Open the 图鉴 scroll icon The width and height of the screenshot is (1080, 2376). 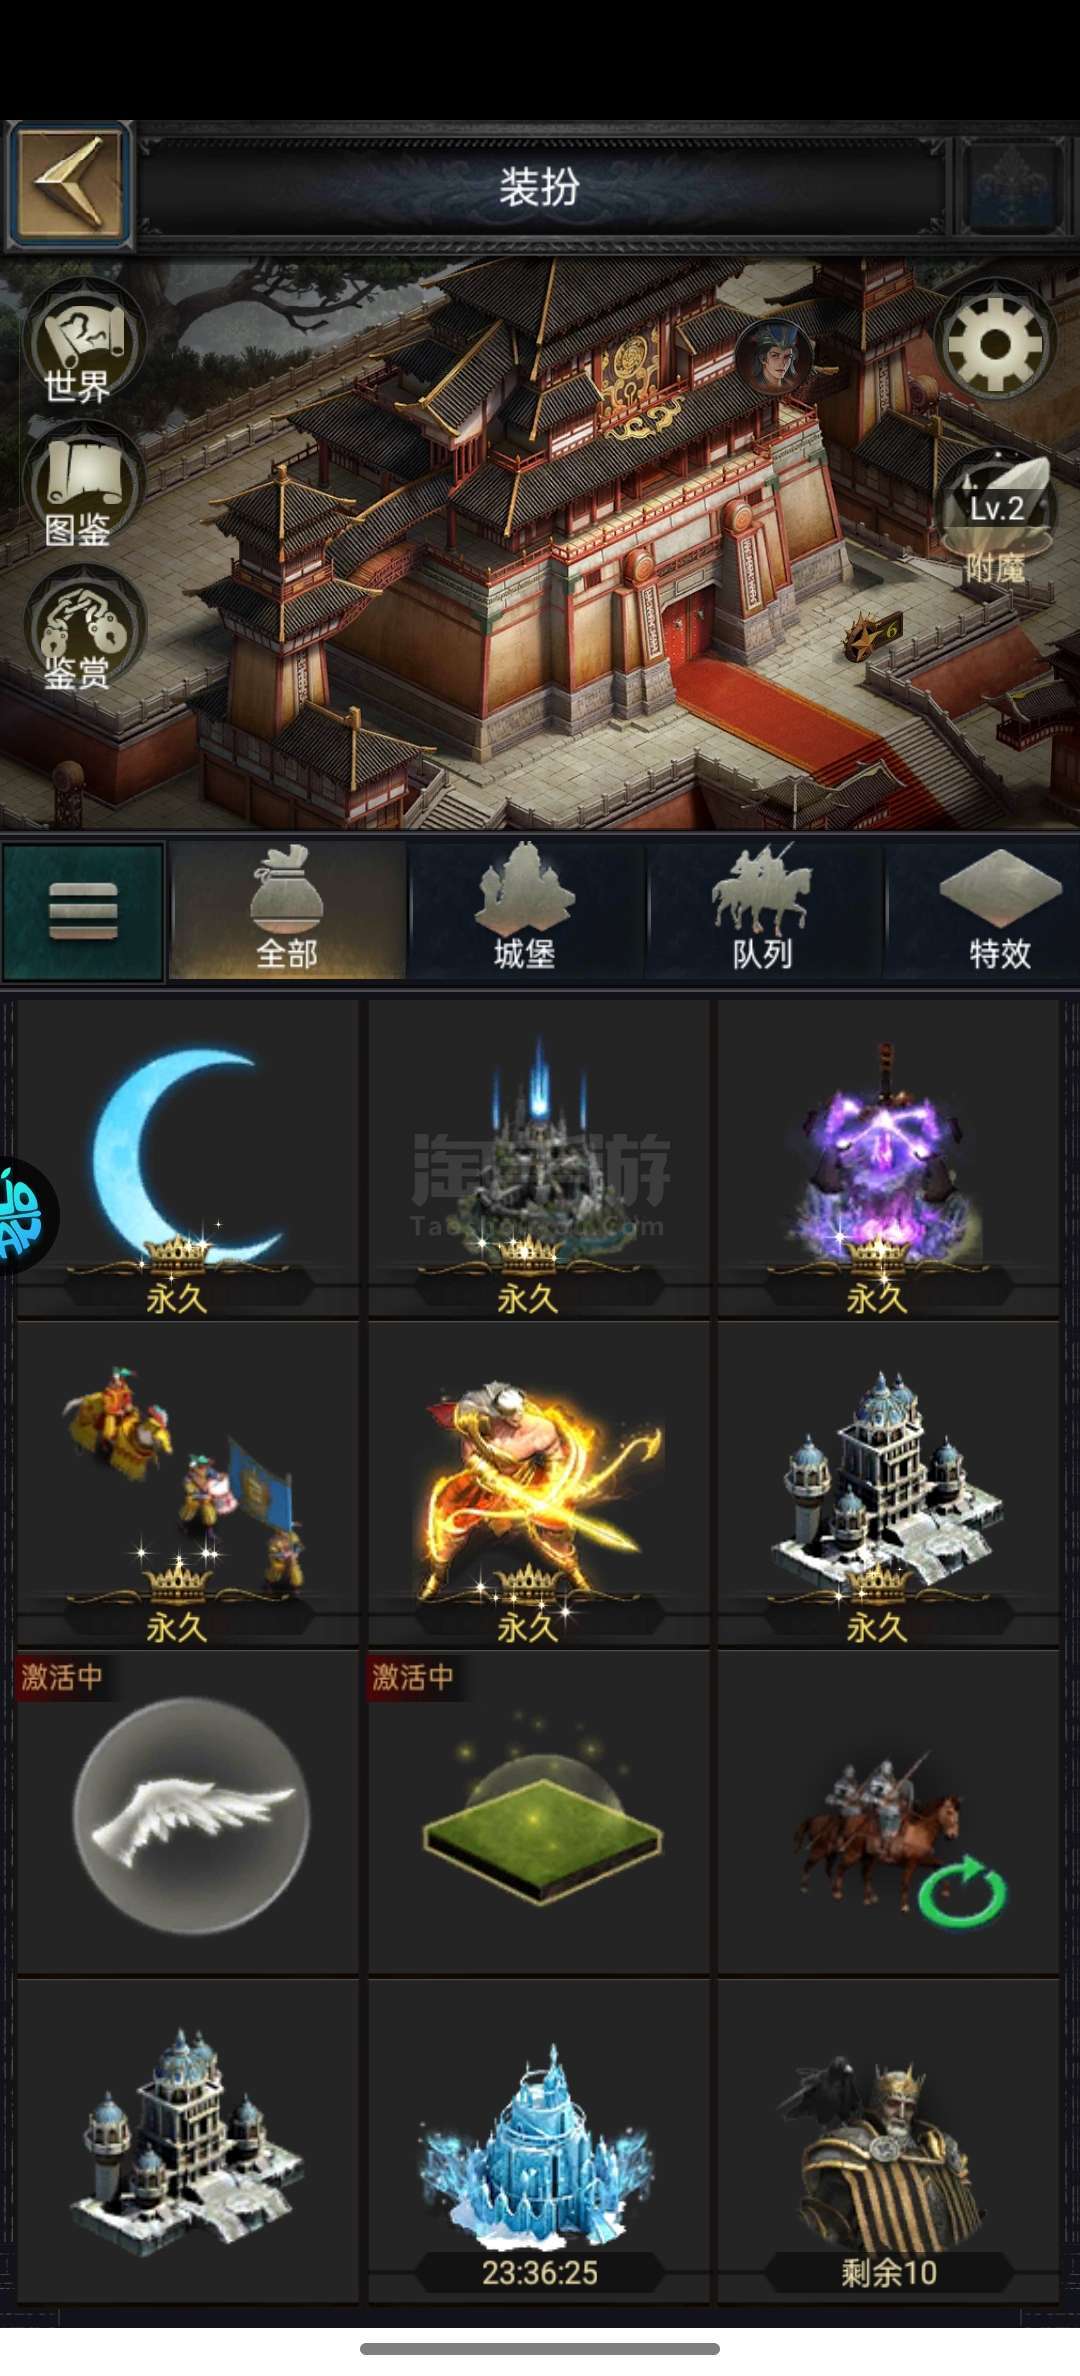point(82,488)
